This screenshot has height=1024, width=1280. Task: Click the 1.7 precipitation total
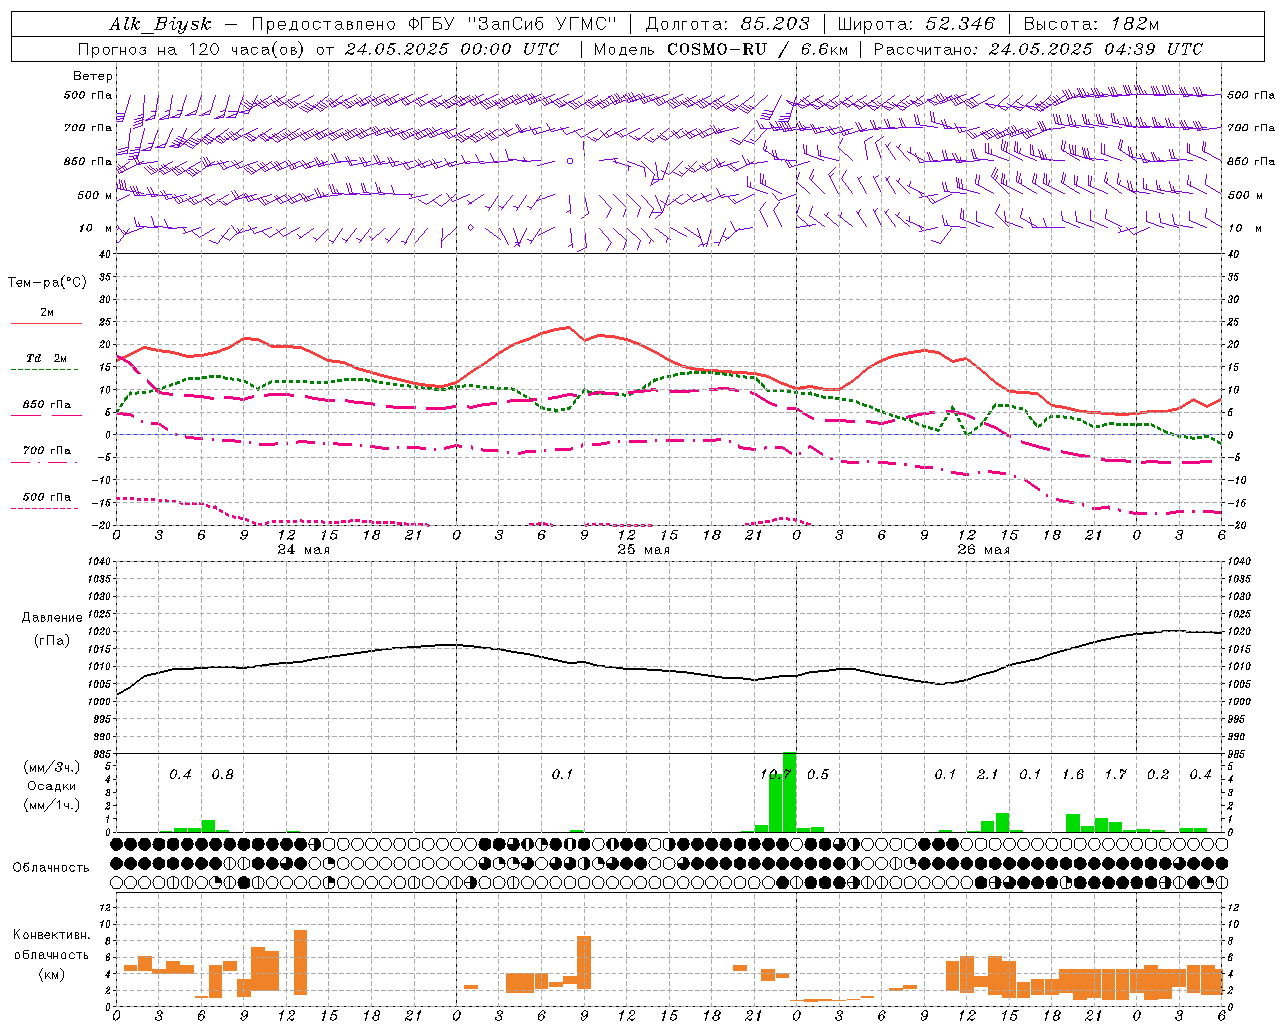coord(1115,774)
